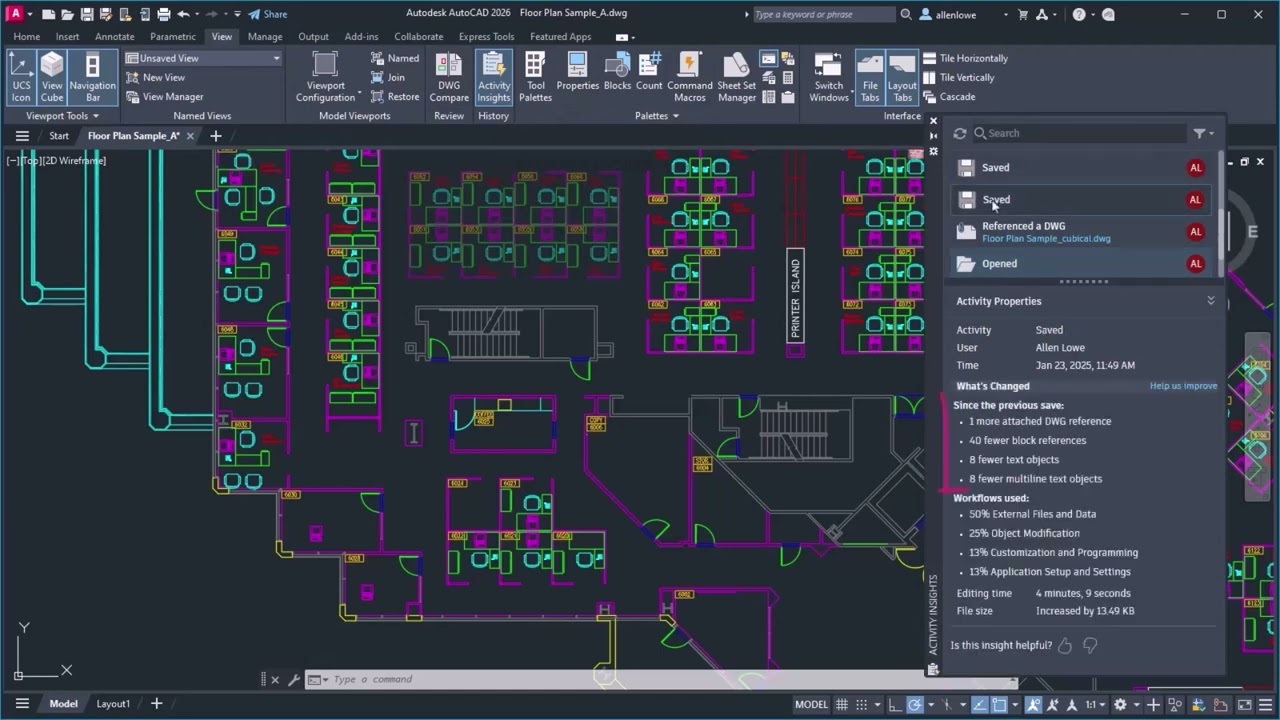Click the Undo arrow icon
This screenshot has height=720, width=1280.
pos(183,14)
